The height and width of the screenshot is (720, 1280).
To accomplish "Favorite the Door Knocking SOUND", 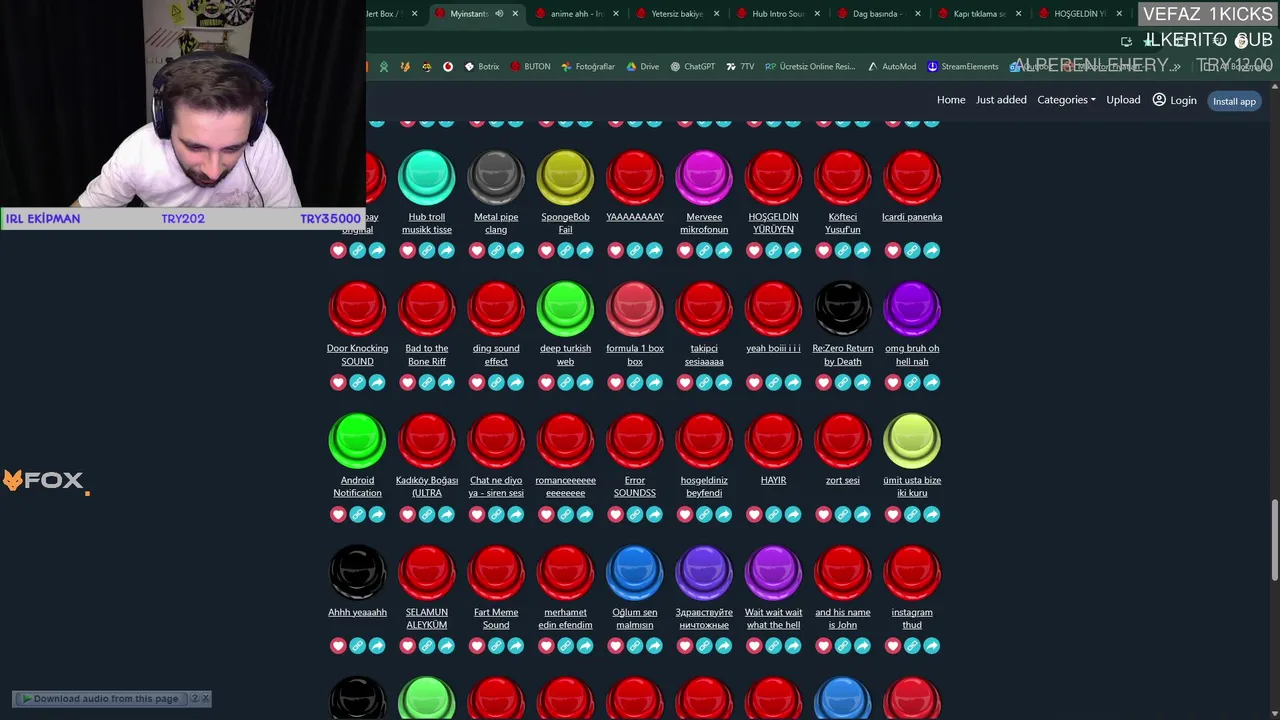I will click(338, 383).
